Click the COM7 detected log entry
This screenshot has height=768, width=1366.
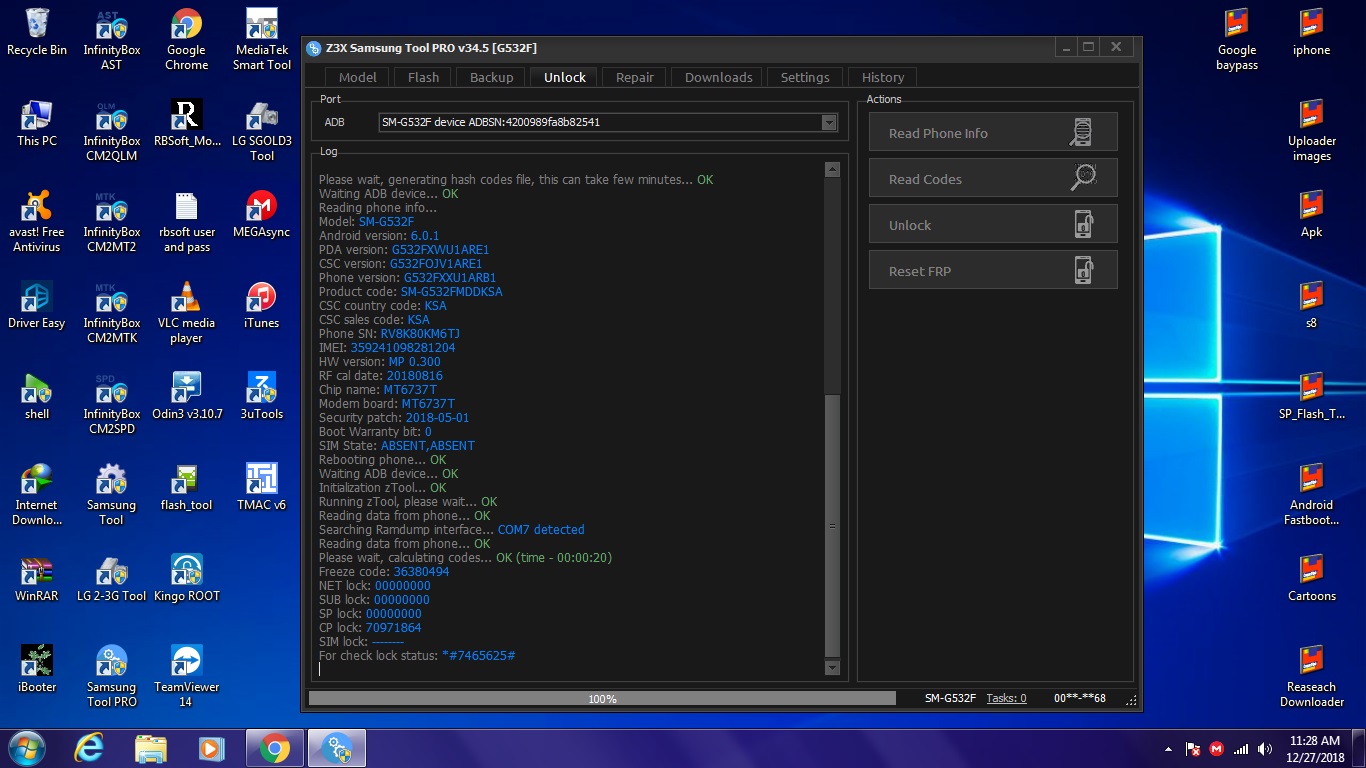click(541, 530)
